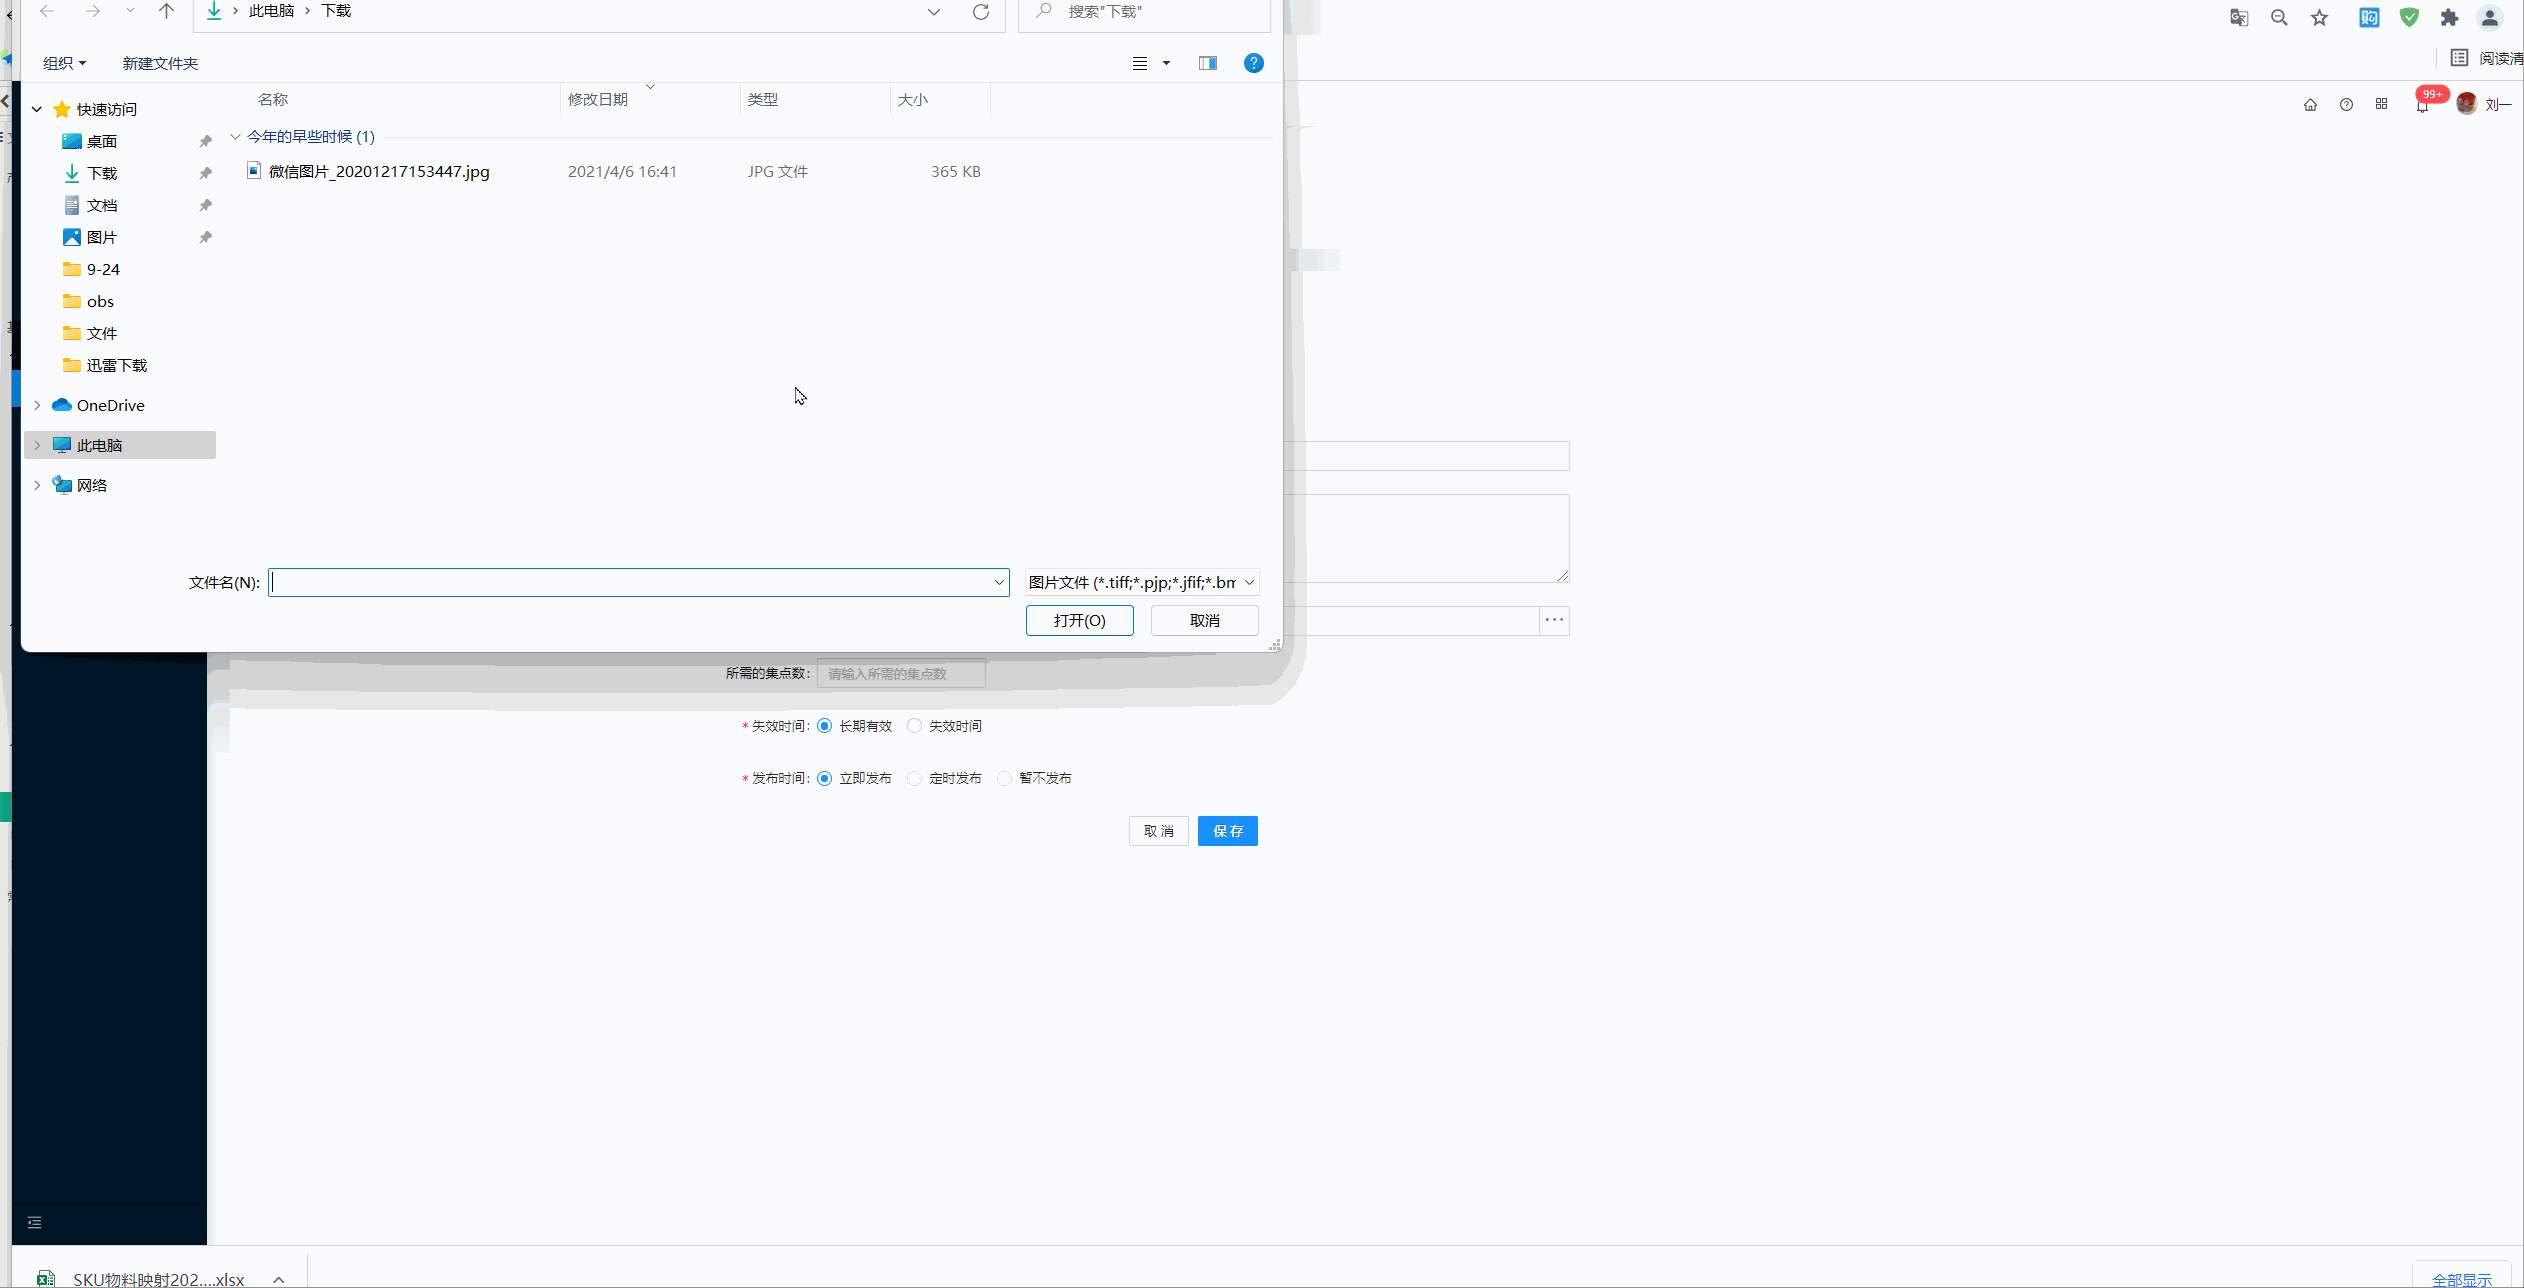Open the view options dropdown arrow
Viewport: 2524px width, 1288px height.
1166,63
